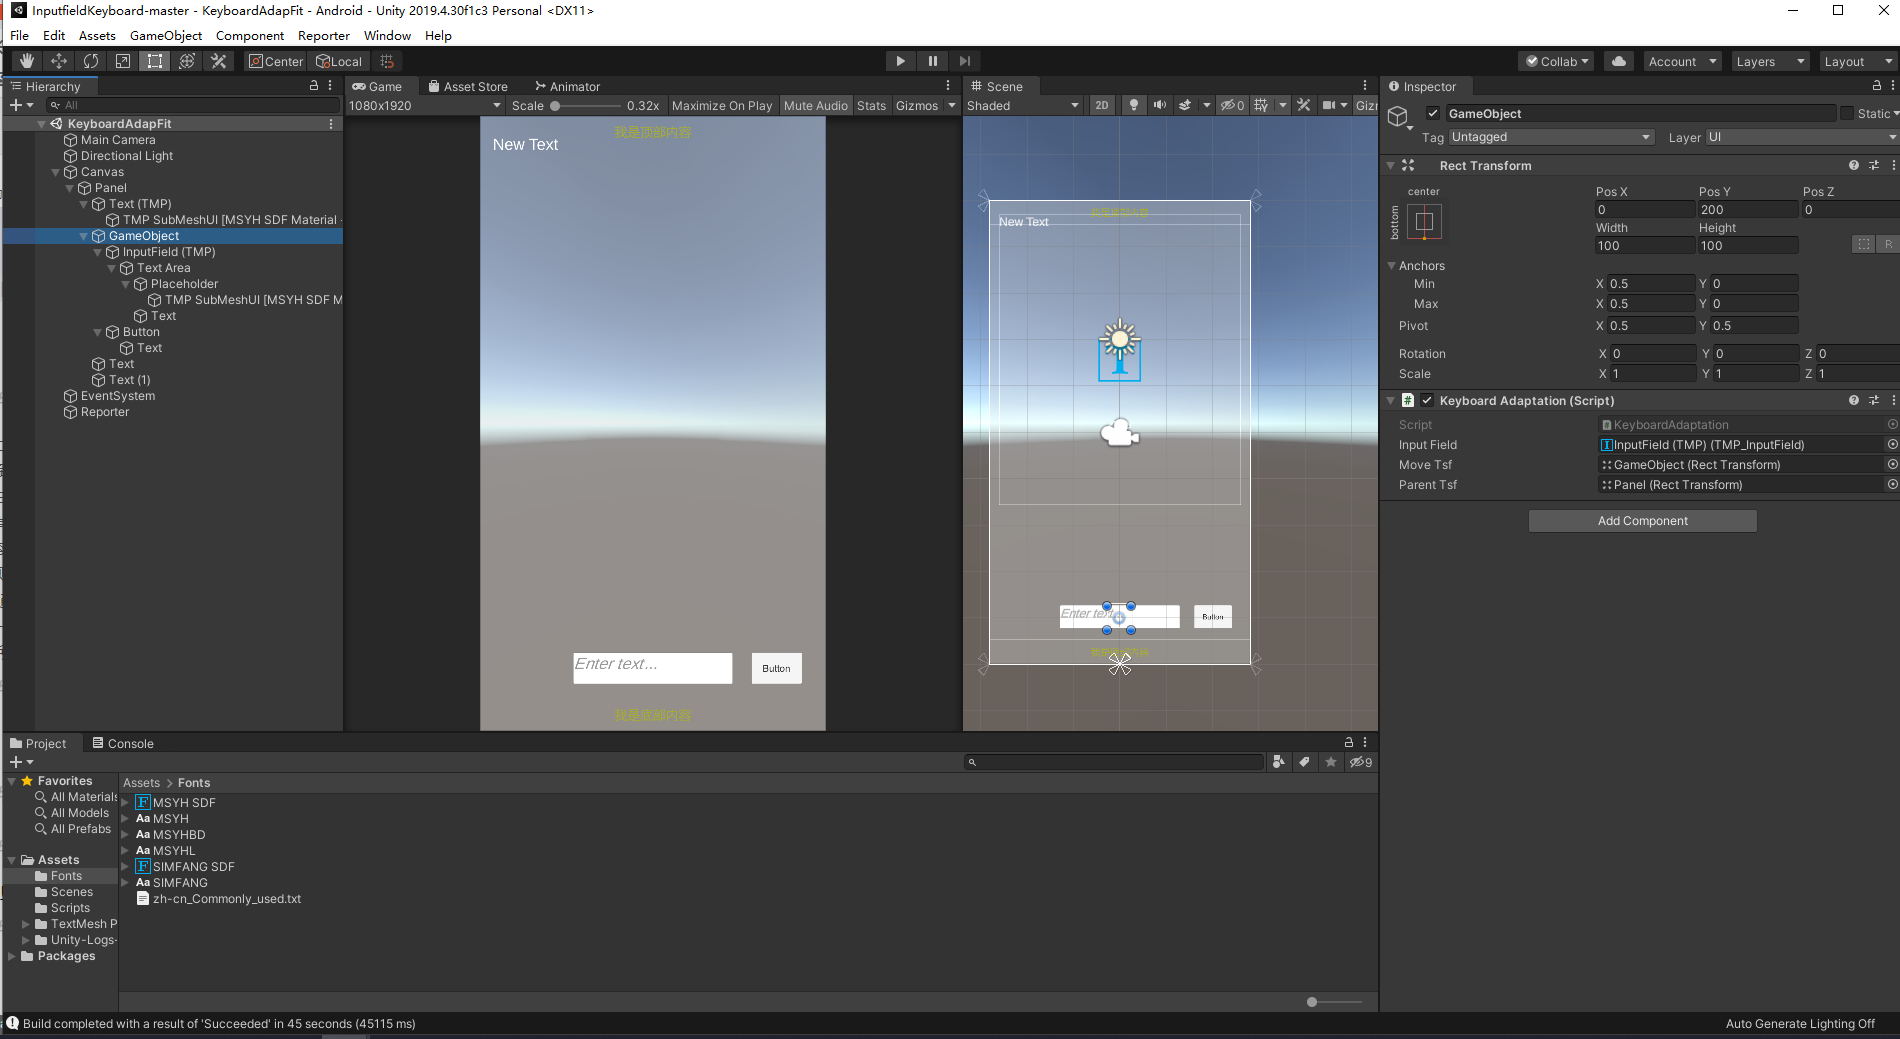This screenshot has height=1039, width=1900.
Task: Toggle Scene audio speaker icon
Action: [1159, 105]
